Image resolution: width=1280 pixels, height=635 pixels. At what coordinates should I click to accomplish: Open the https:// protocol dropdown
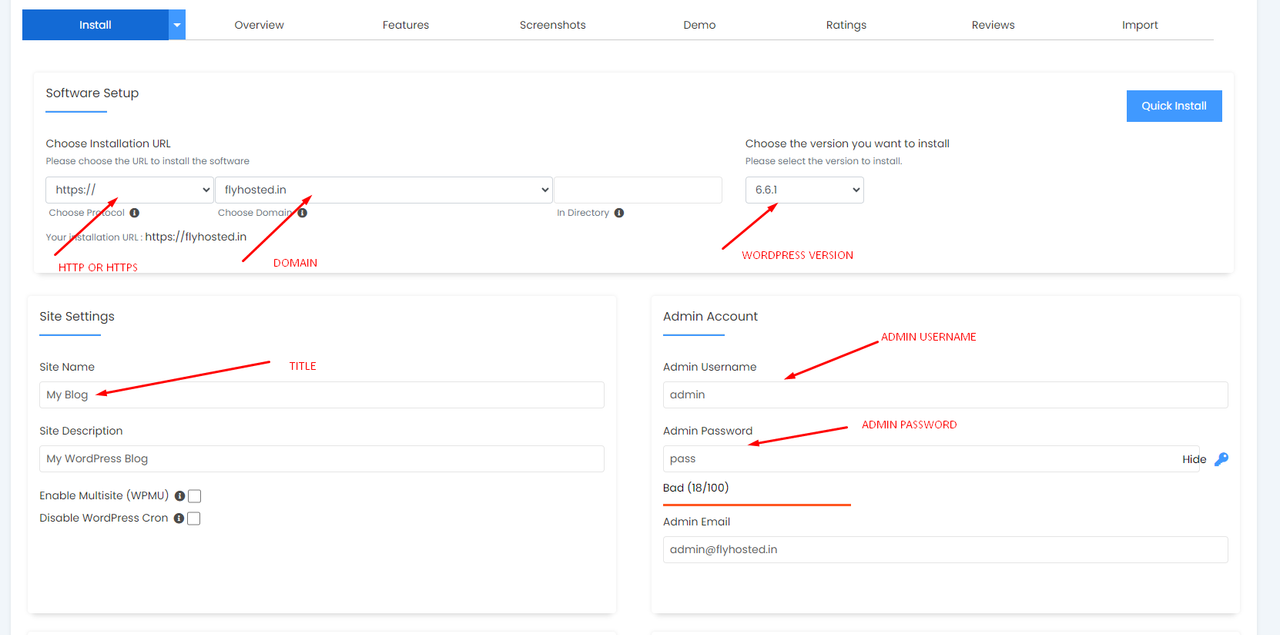(x=129, y=190)
